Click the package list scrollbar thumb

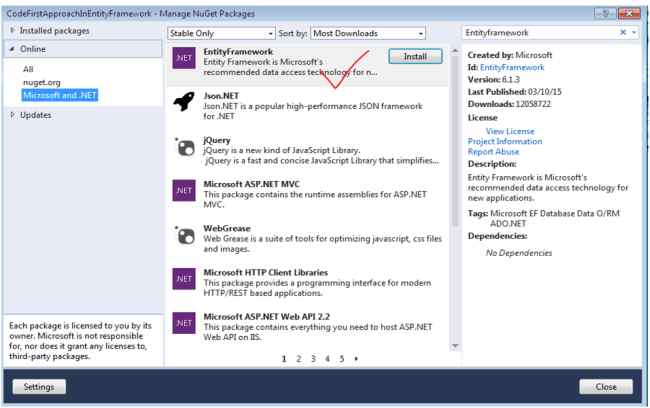coord(455,141)
